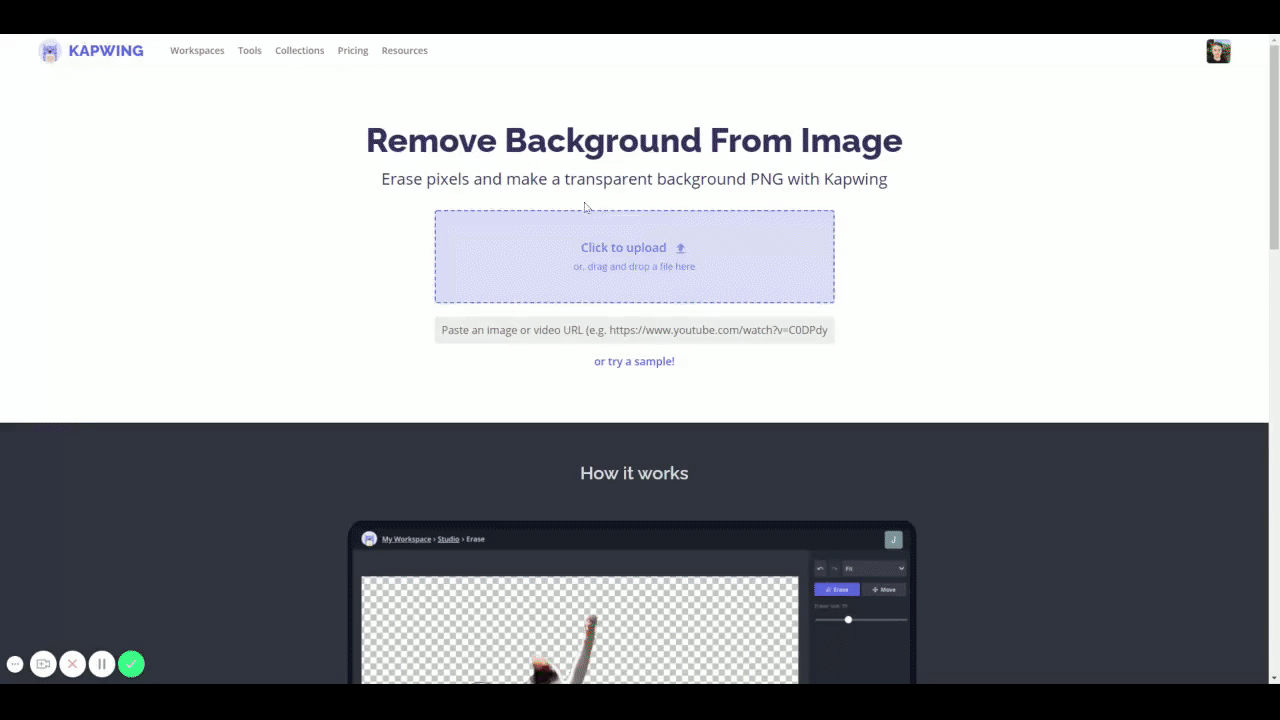
Task: Toggle the recorder camera button
Action: [x=43, y=664]
